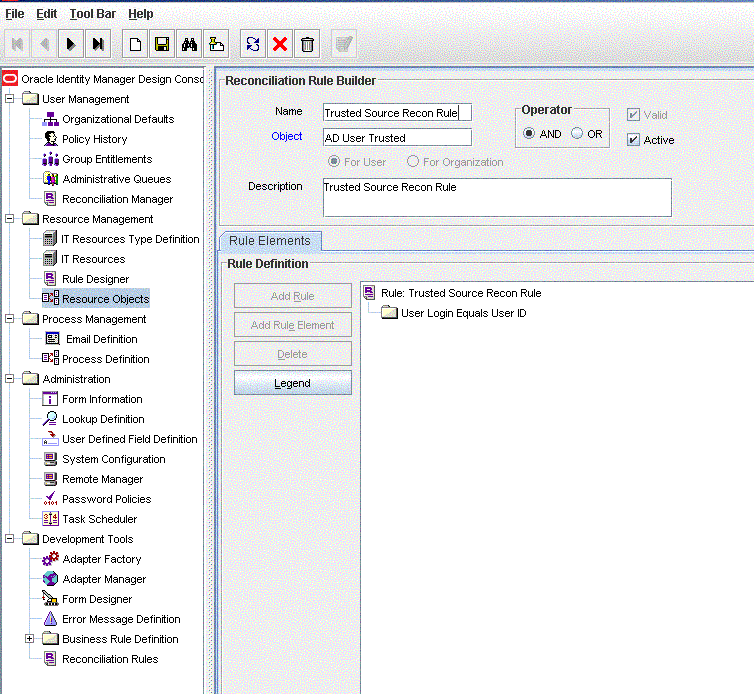Go to the next record toolbar arrow
This screenshot has height=694, width=754.
(x=71, y=44)
